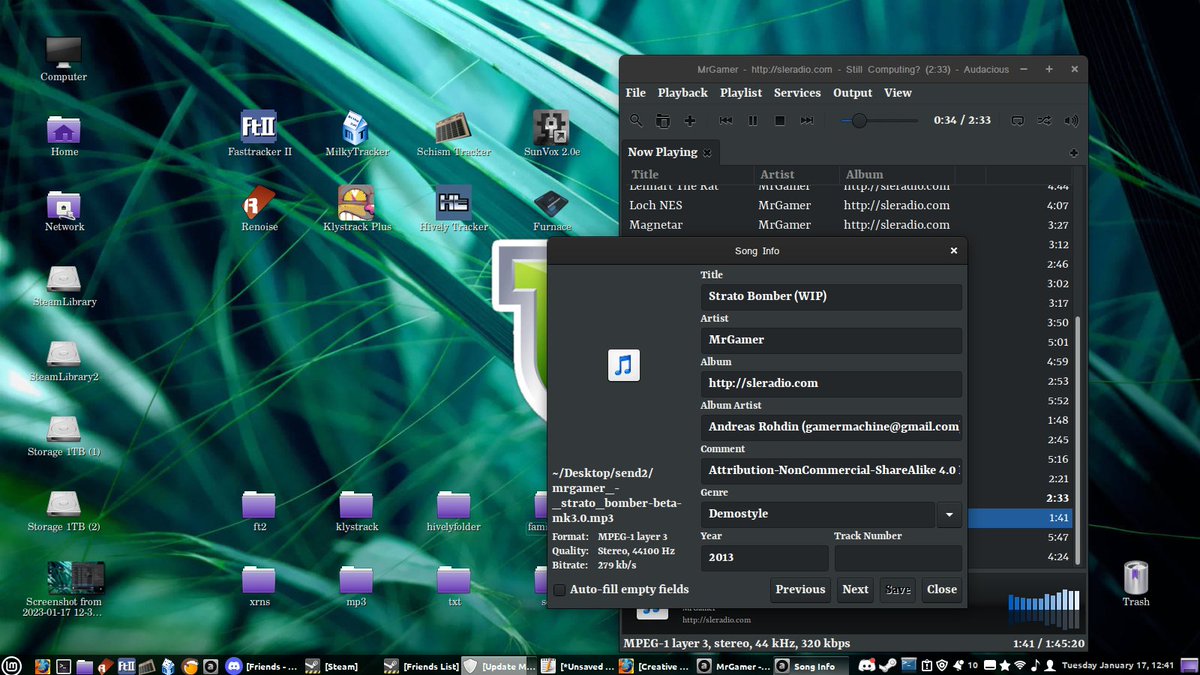Click the Artist field showing MrGamer
The height and width of the screenshot is (675, 1200).
tap(831, 340)
